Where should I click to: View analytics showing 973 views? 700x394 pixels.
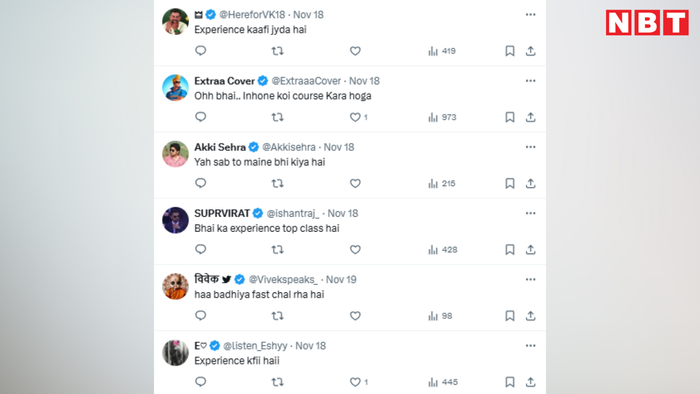point(442,117)
